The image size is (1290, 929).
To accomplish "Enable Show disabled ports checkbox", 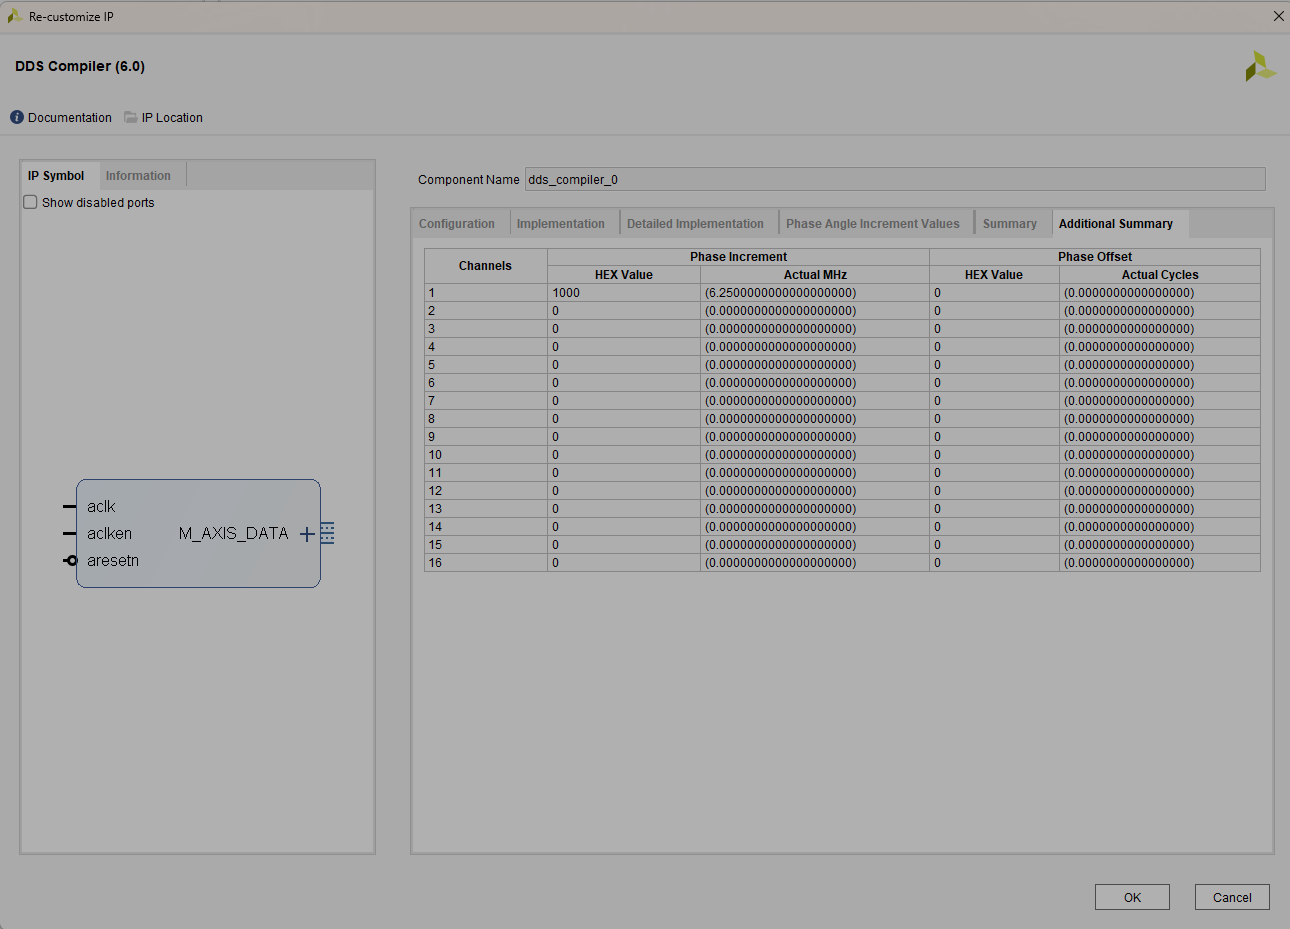I will coord(30,202).
